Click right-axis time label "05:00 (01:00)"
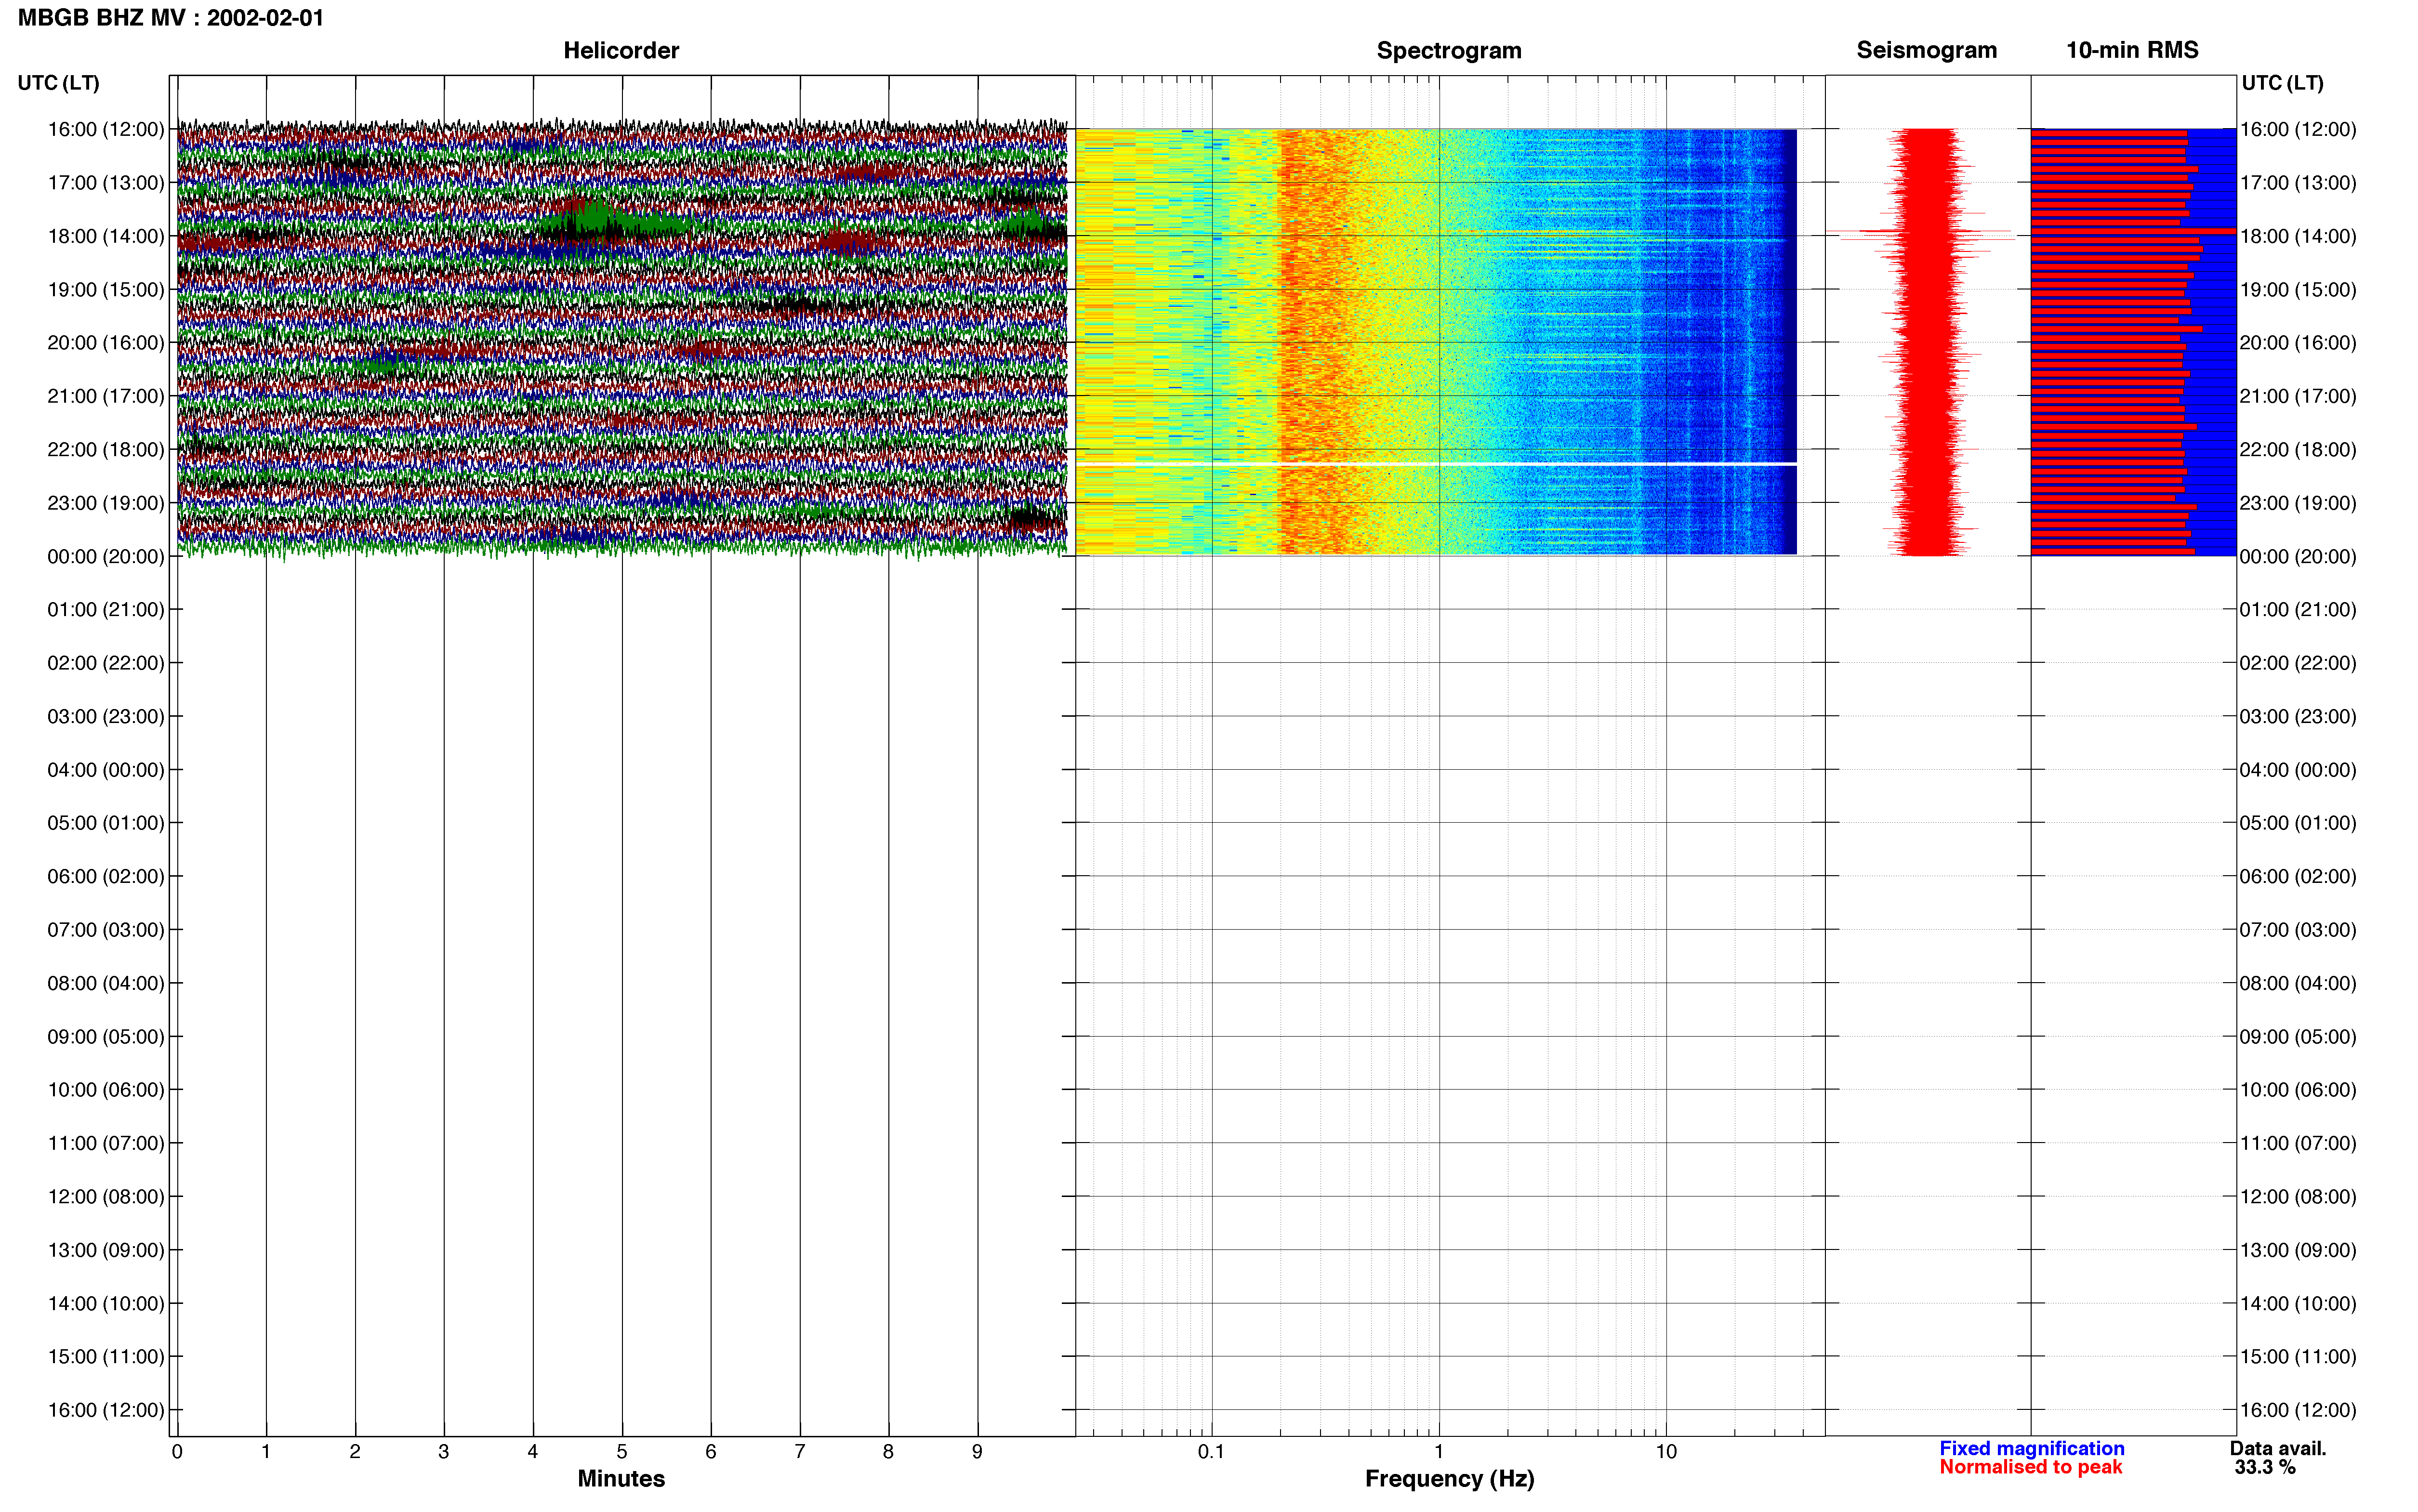The width and height of the screenshot is (2418, 1512). tap(2298, 823)
